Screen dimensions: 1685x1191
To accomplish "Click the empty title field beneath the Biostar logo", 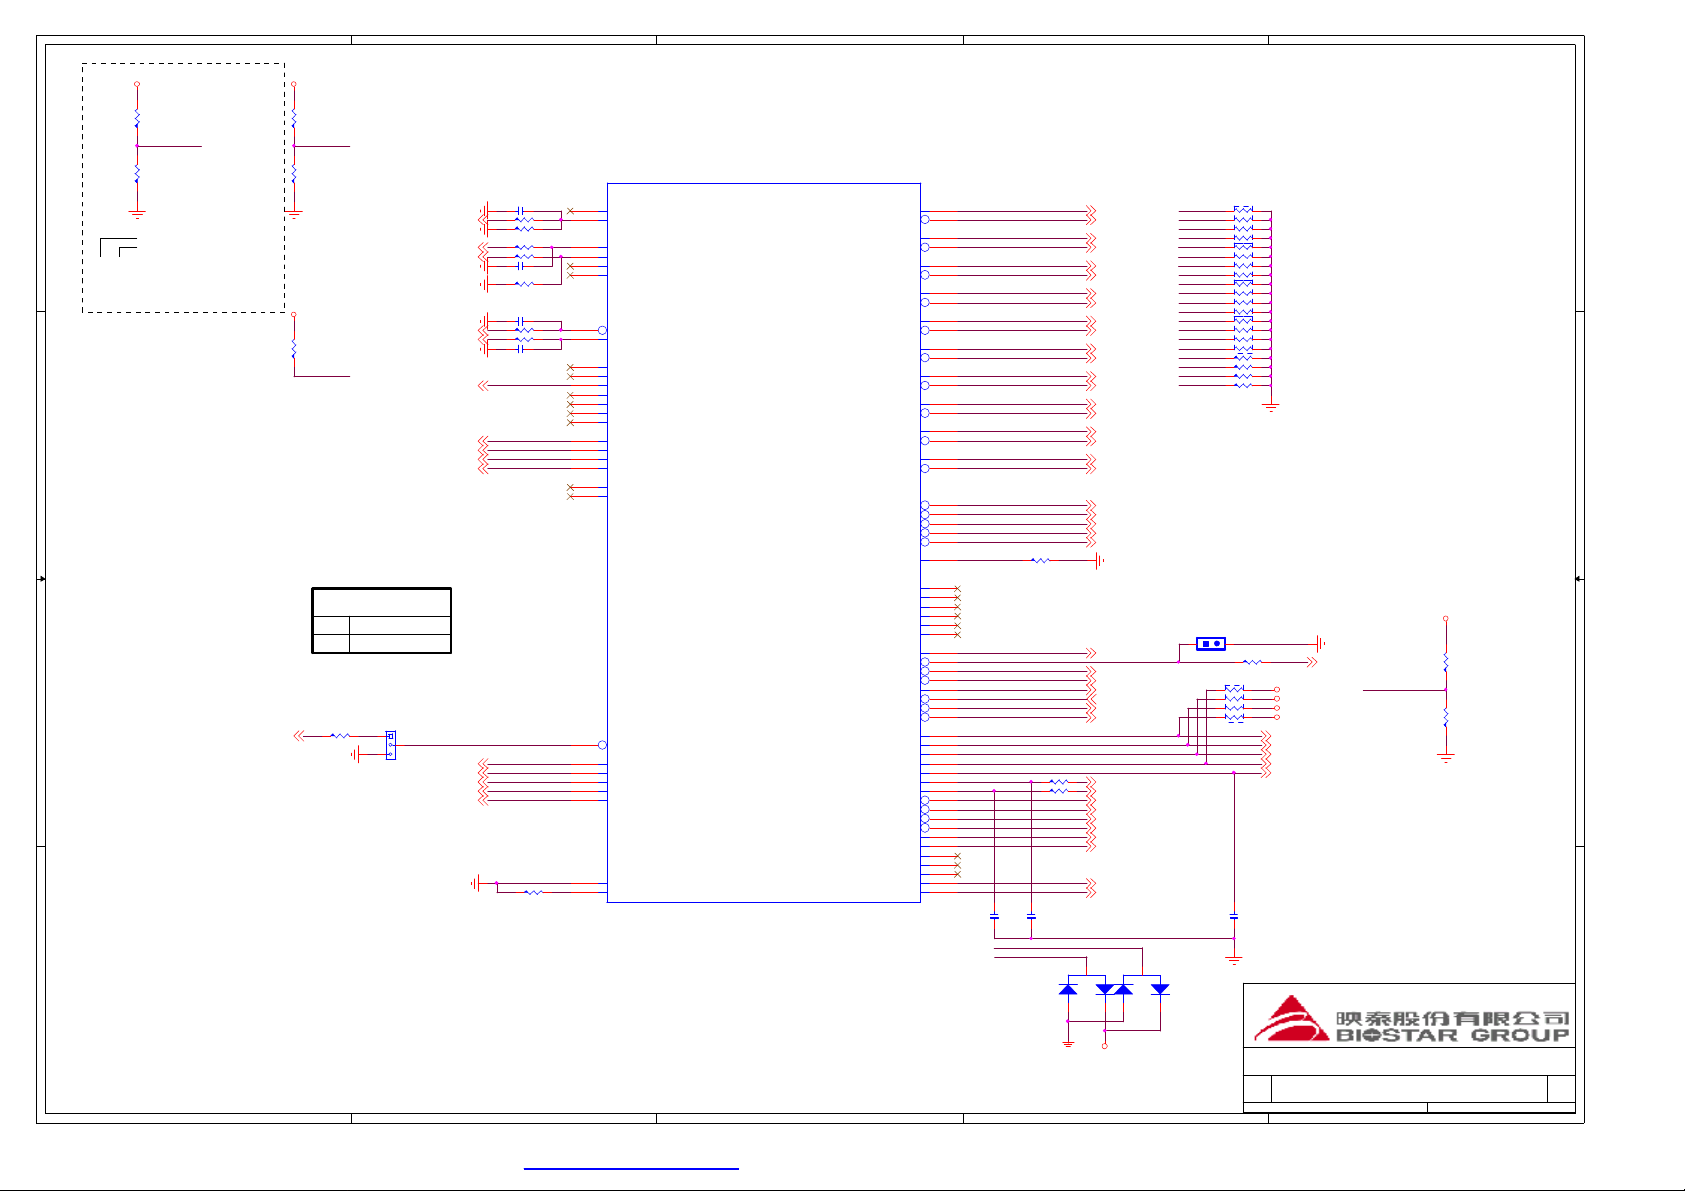I will tap(1409, 1061).
